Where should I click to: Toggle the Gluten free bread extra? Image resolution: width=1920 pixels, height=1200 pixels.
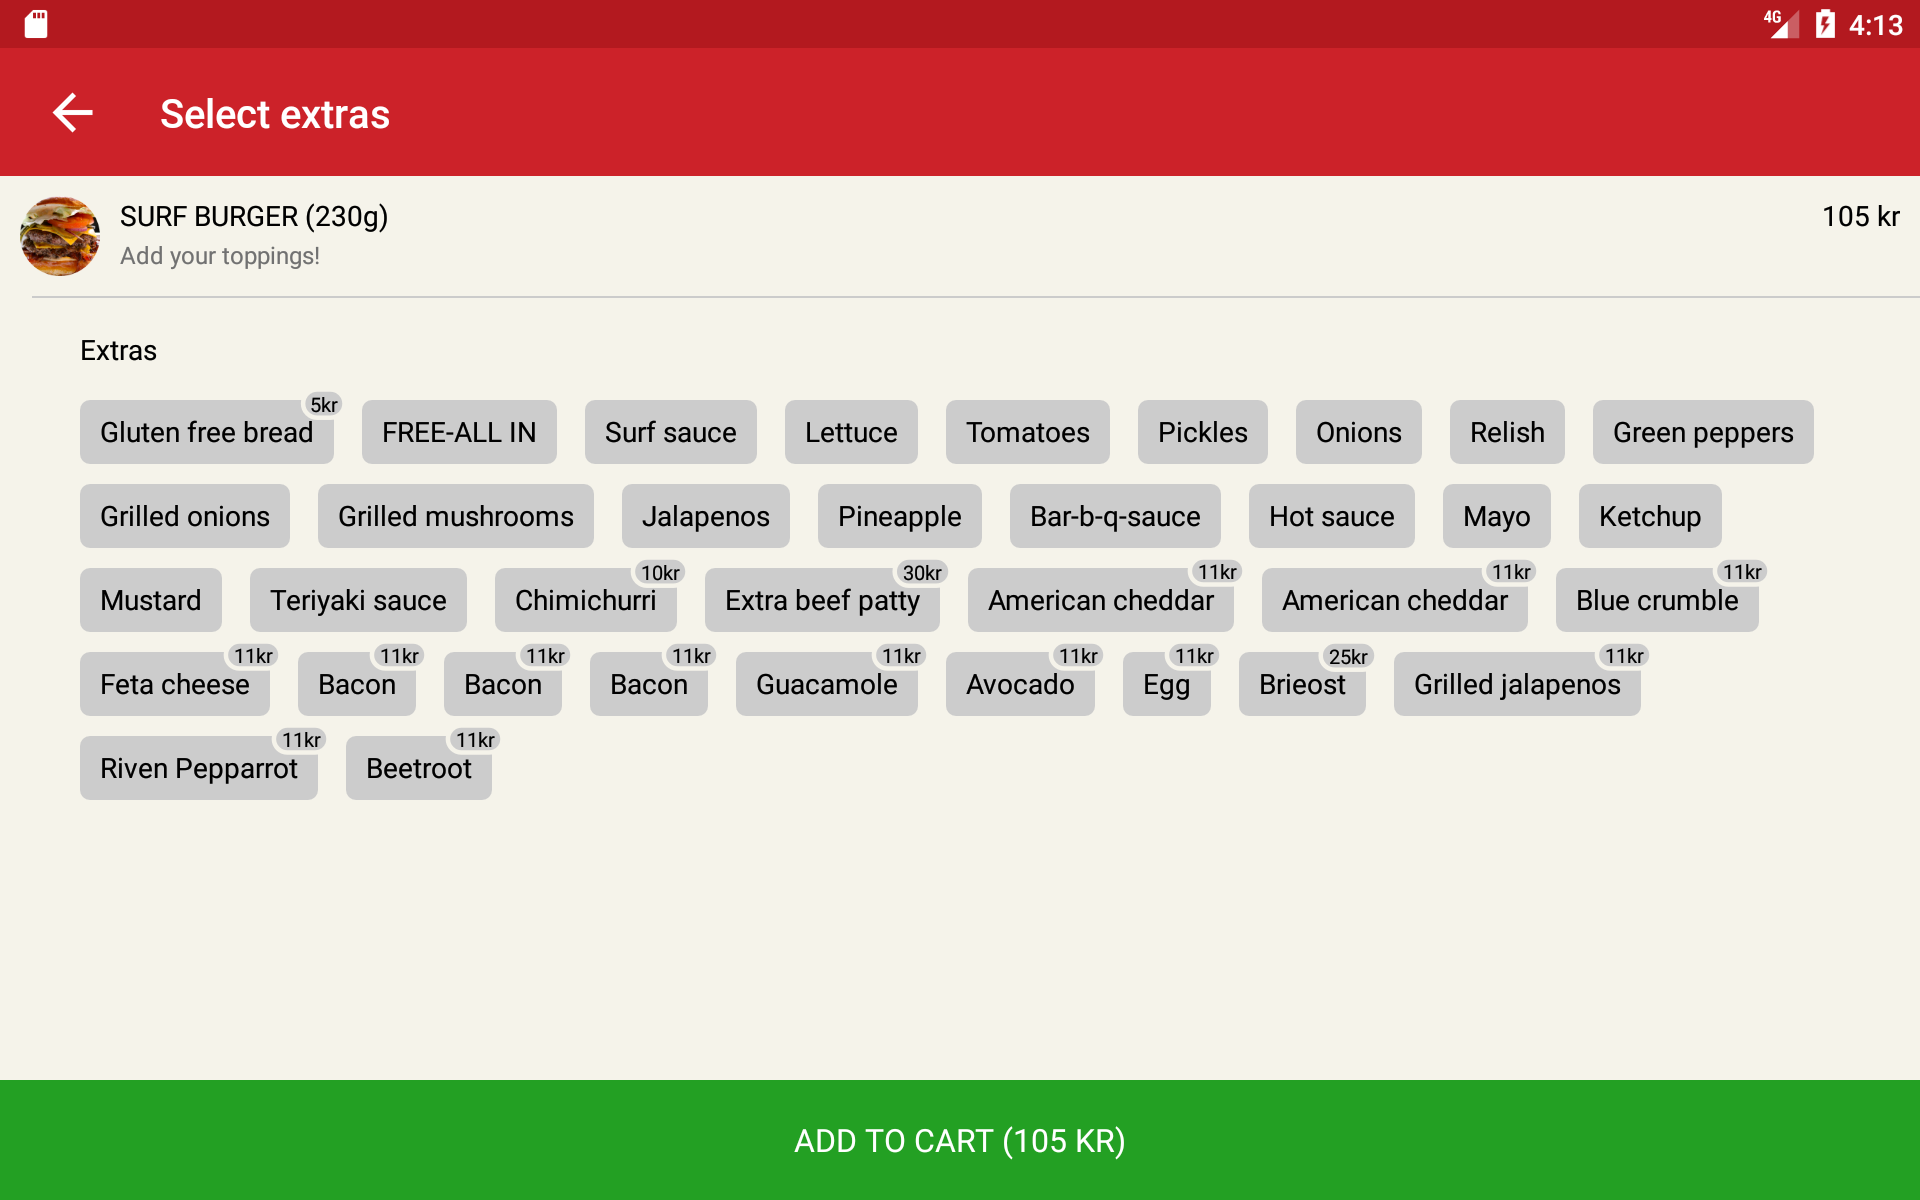click(x=206, y=432)
